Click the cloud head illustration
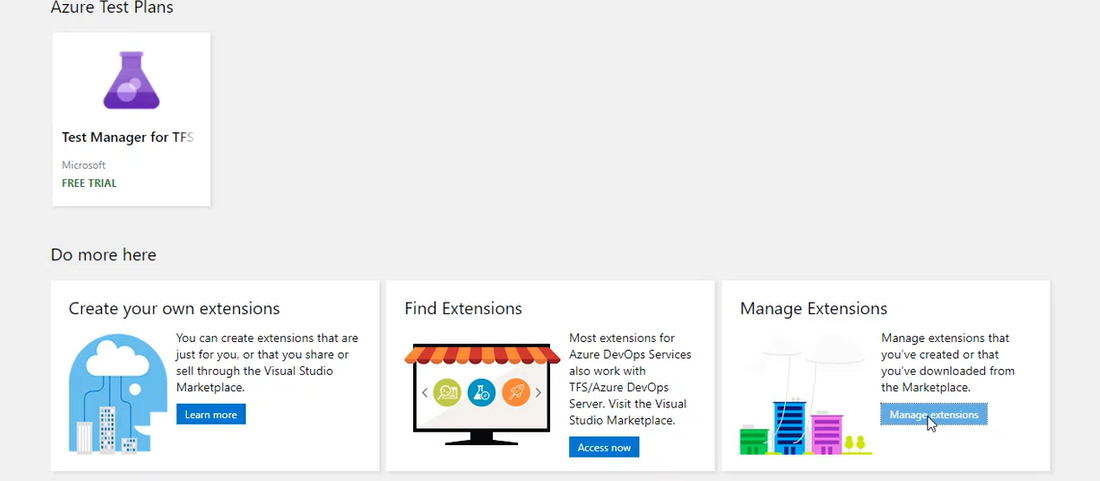 click(x=118, y=393)
